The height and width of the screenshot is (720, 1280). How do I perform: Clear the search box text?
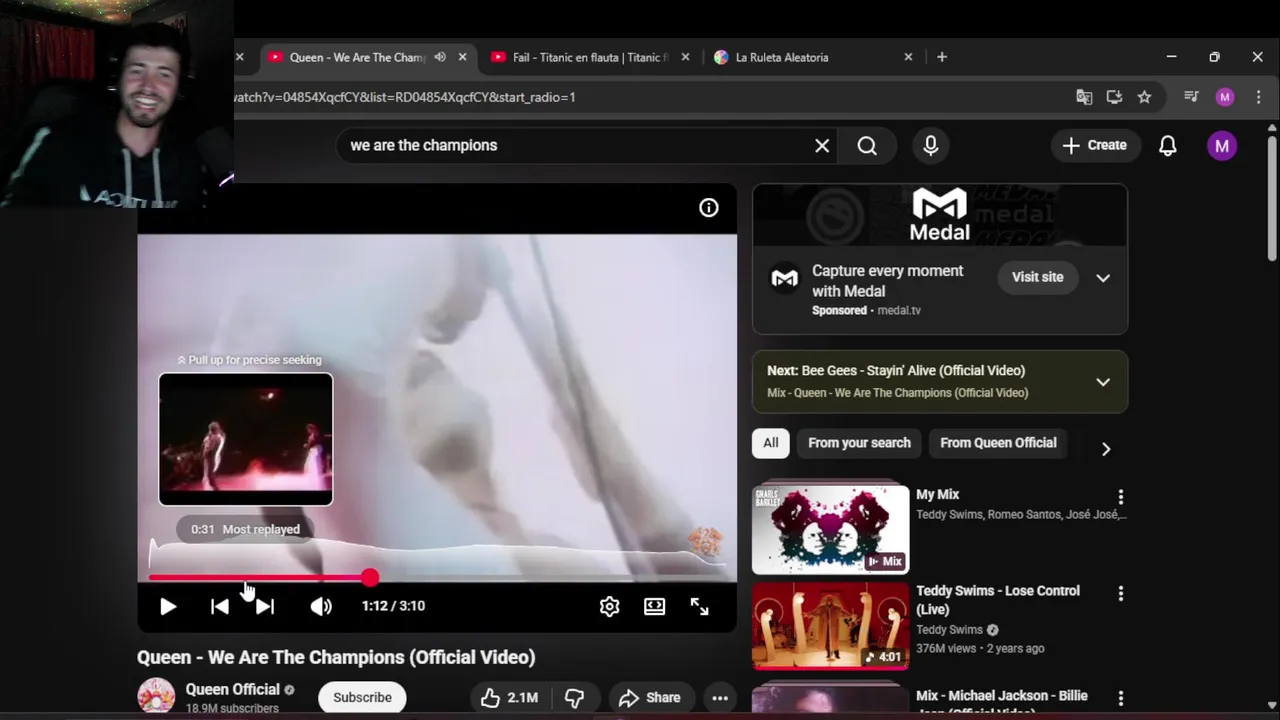click(x=822, y=146)
